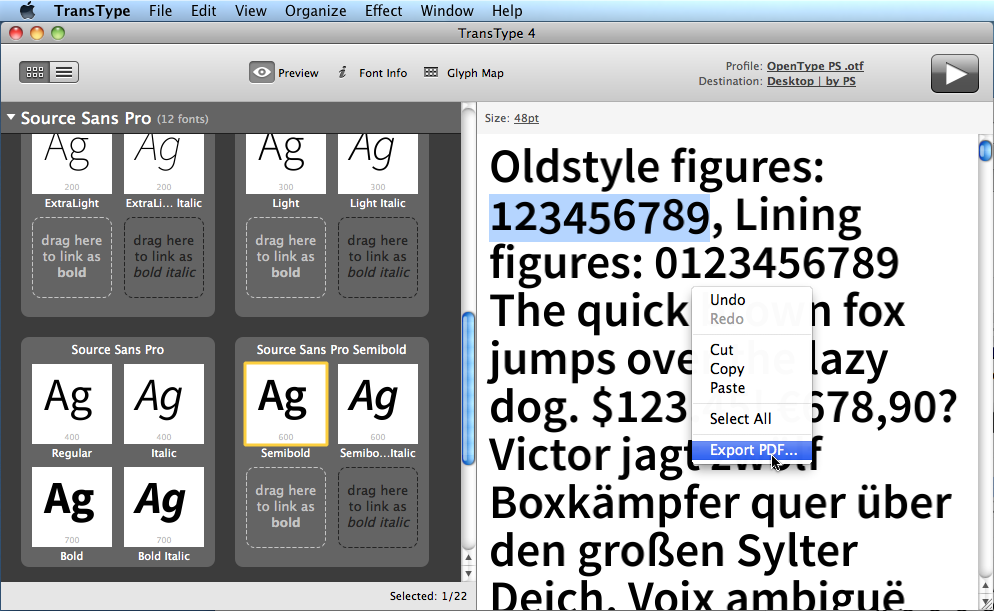
Task: Open the Apple menu
Action: point(27,11)
